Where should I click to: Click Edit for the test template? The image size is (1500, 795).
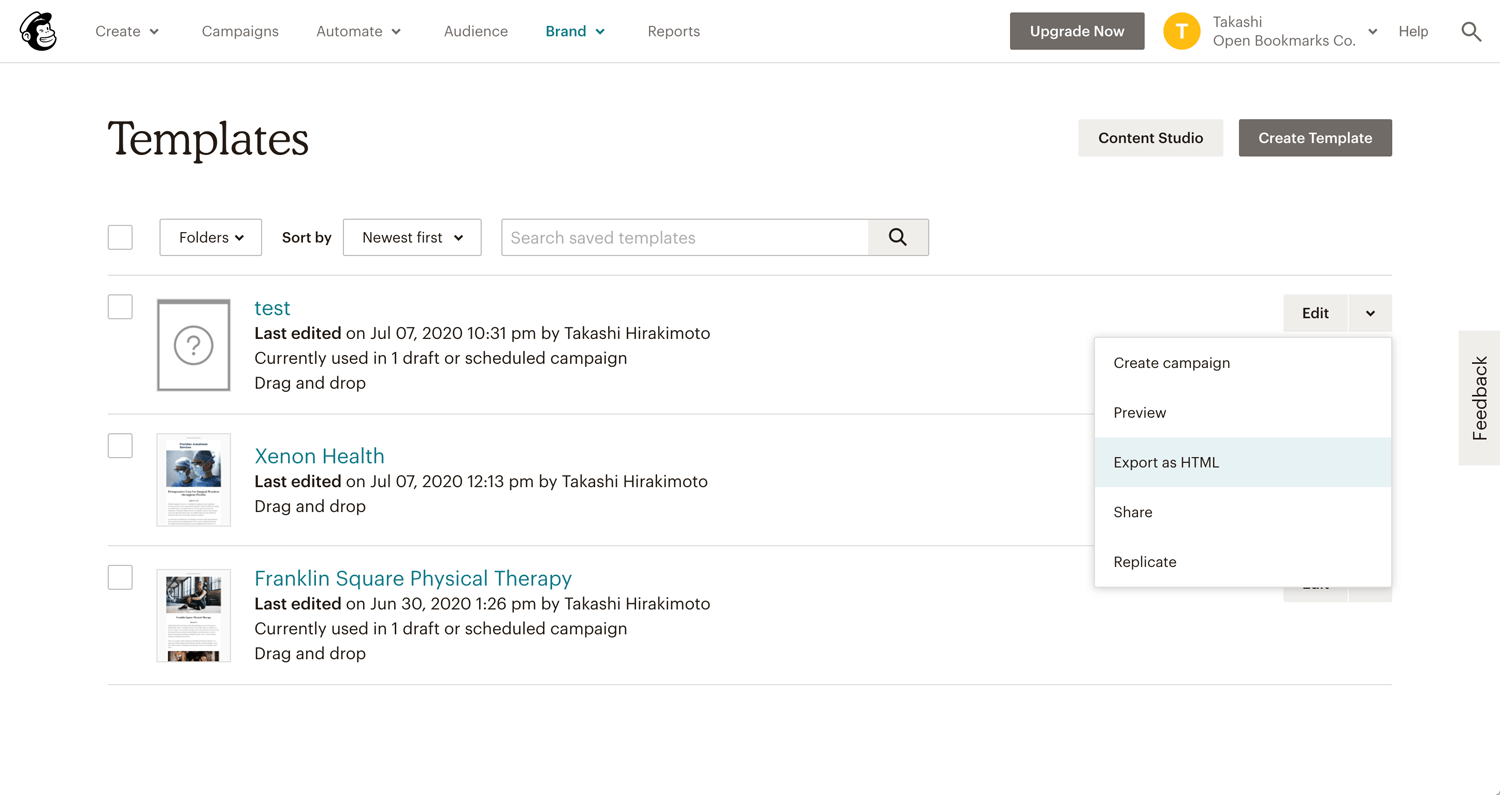tap(1315, 313)
